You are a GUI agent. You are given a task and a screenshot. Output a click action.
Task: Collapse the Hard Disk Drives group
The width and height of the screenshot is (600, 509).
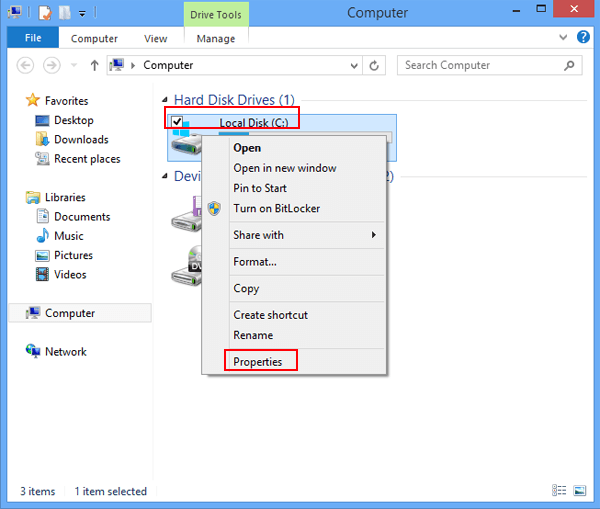(x=166, y=100)
